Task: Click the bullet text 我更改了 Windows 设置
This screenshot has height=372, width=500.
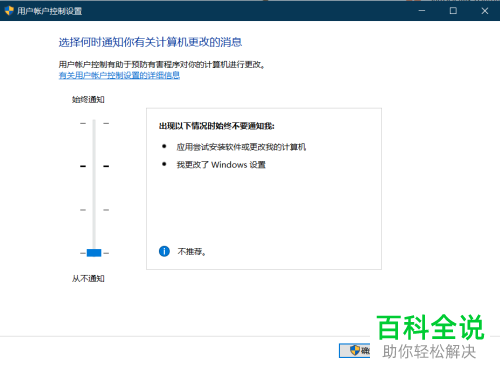Action: pyautogui.click(x=221, y=165)
